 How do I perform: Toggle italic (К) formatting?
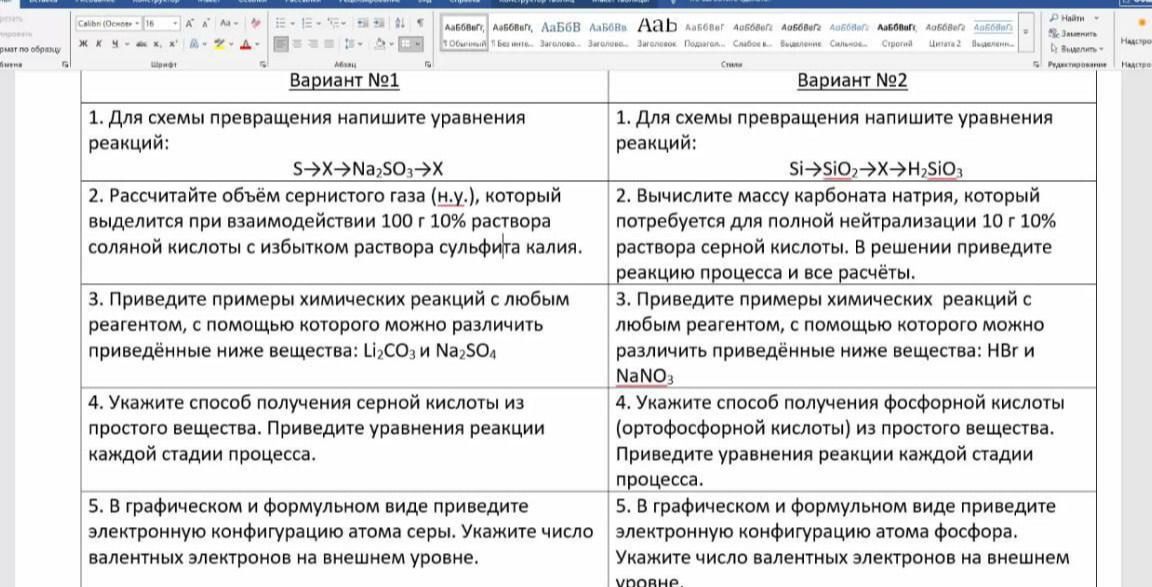pos(98,44)
